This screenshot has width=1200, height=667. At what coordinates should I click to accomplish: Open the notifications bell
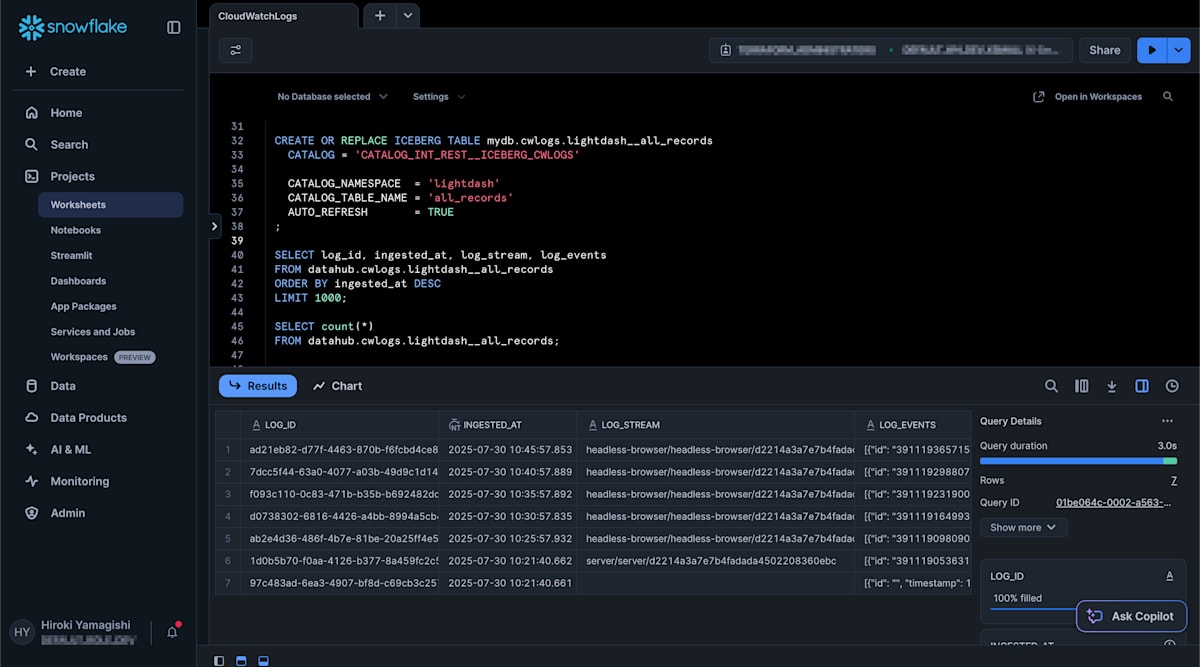pos(172,632)
